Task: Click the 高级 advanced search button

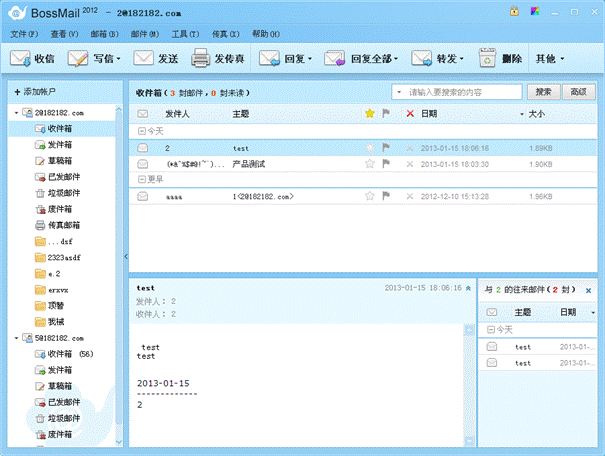Action: pos(576,92)
